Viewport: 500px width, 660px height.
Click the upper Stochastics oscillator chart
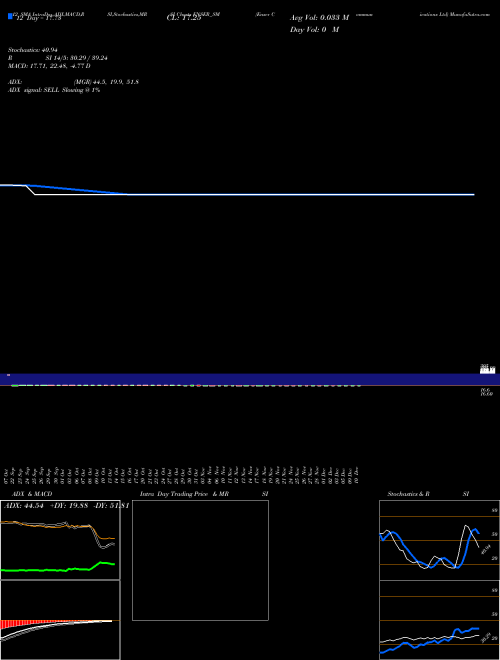[439, 540]
